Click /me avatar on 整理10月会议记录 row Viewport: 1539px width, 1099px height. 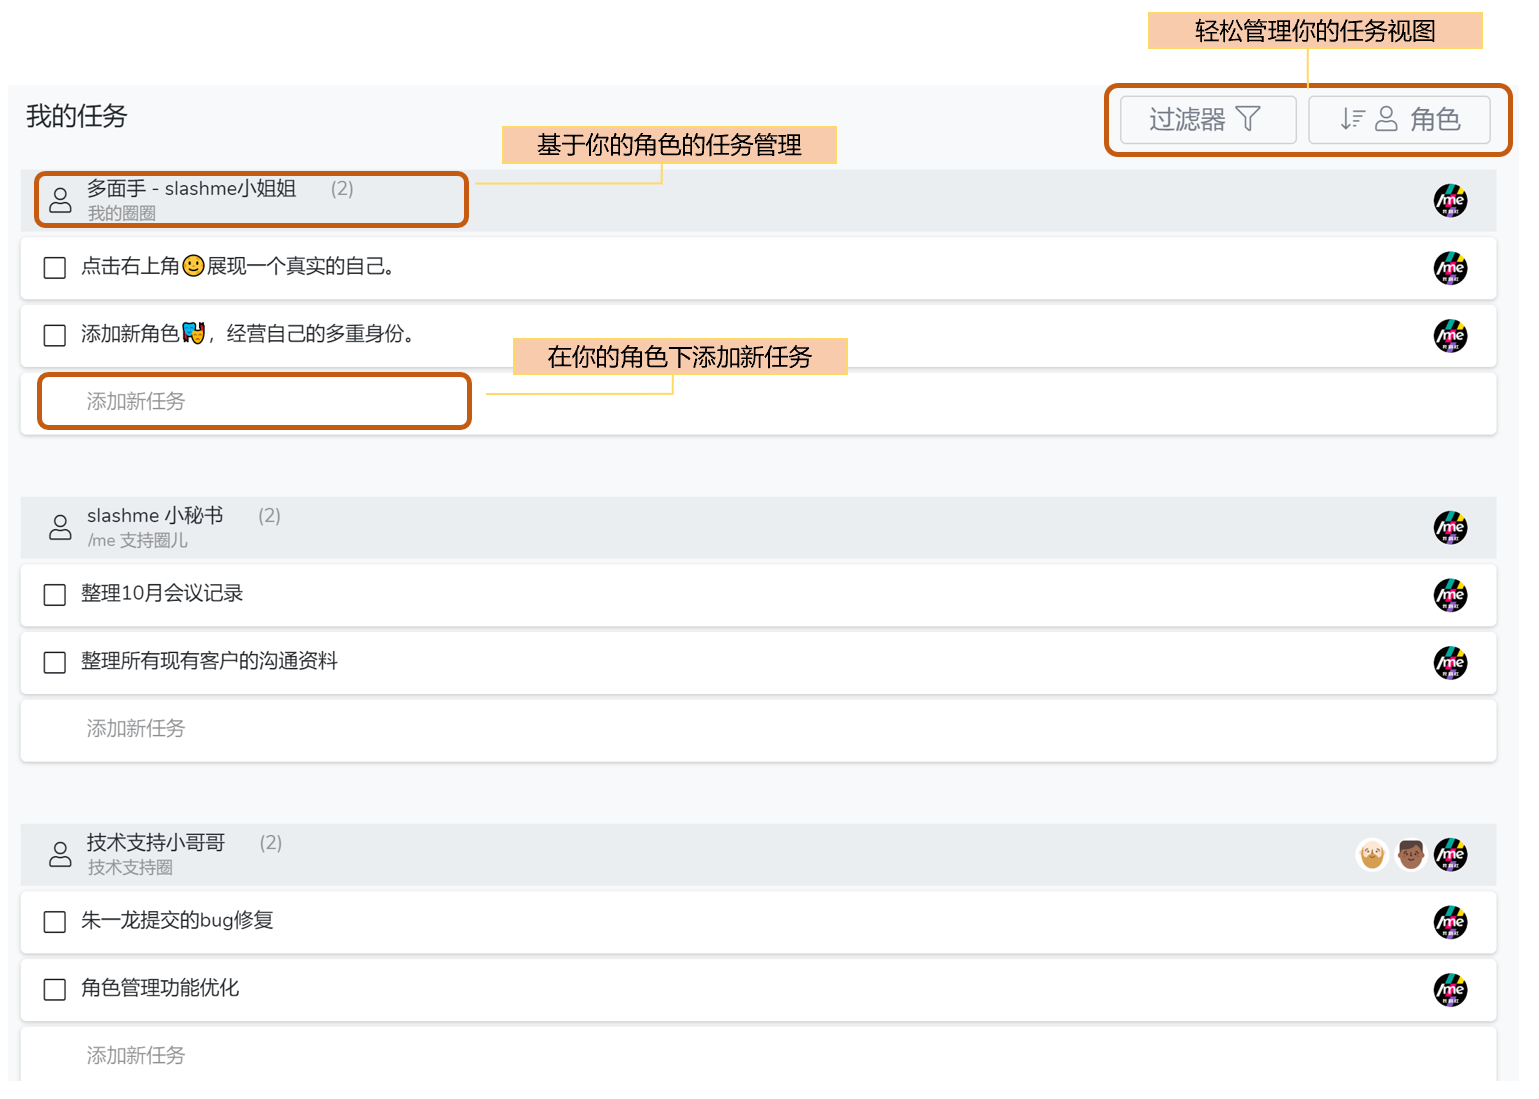(1450, 595)
